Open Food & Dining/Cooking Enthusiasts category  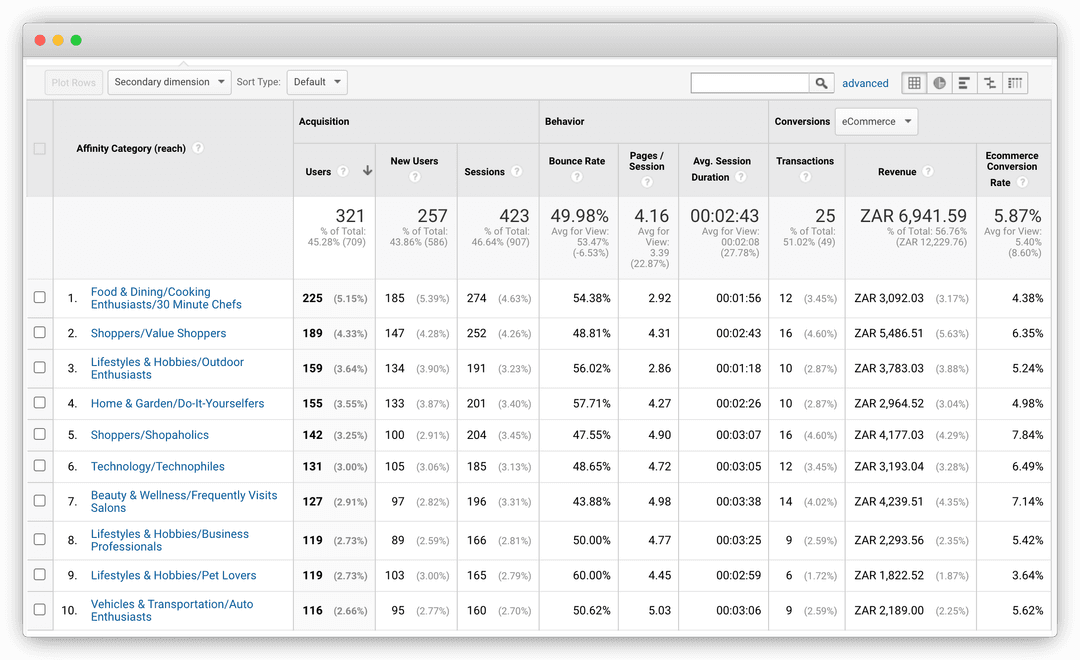pos(166,298)
